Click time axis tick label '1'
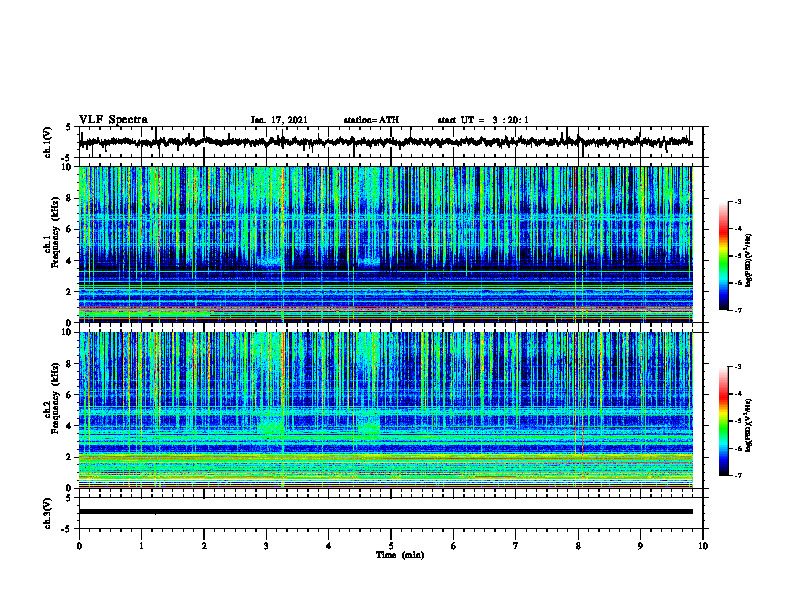Screen dimensions: 792x612 pos(141,546)
